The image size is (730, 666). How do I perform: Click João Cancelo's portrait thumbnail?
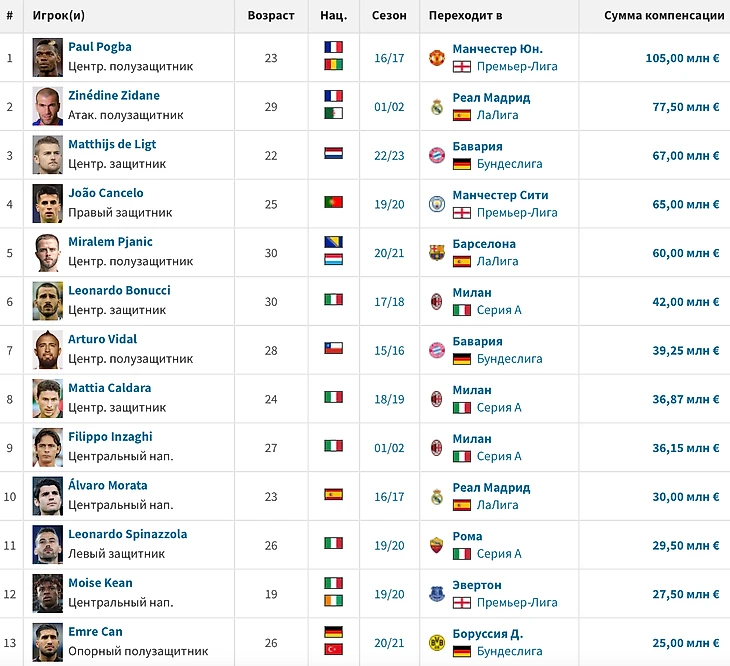coord(47,203)
